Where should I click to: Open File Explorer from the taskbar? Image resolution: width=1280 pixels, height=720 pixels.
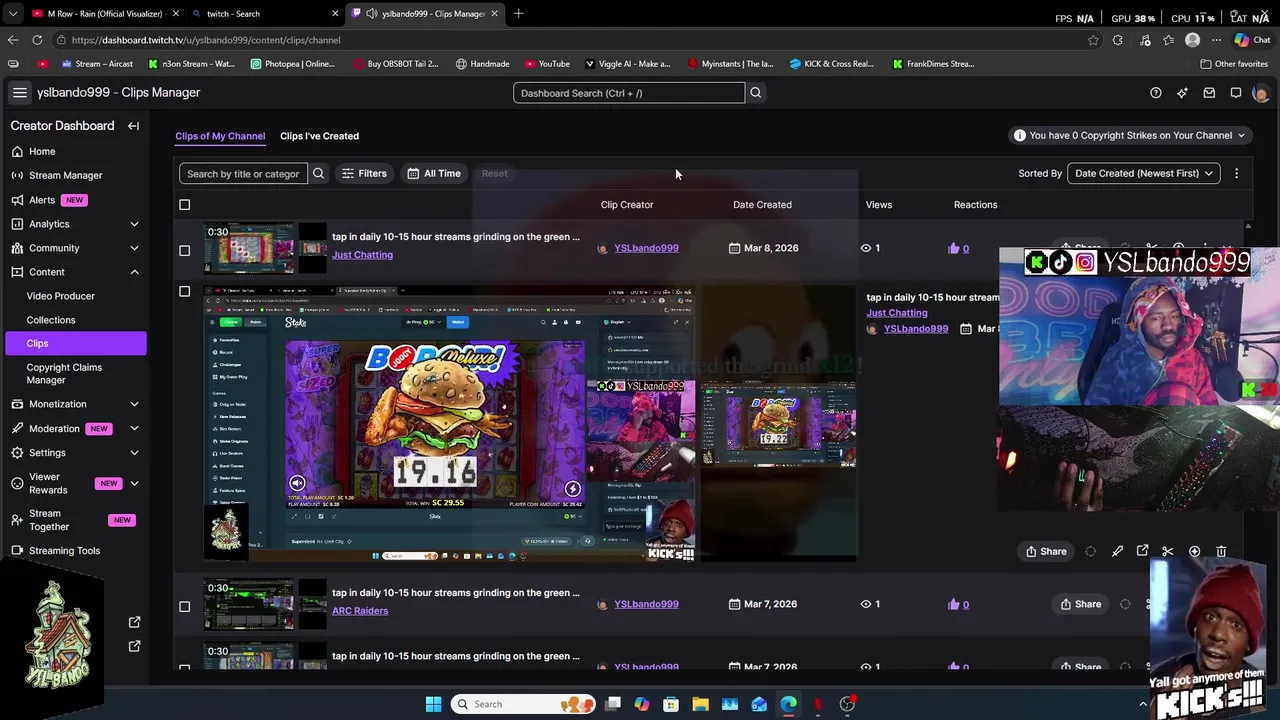pyautogui.click(x=700, y=704)
